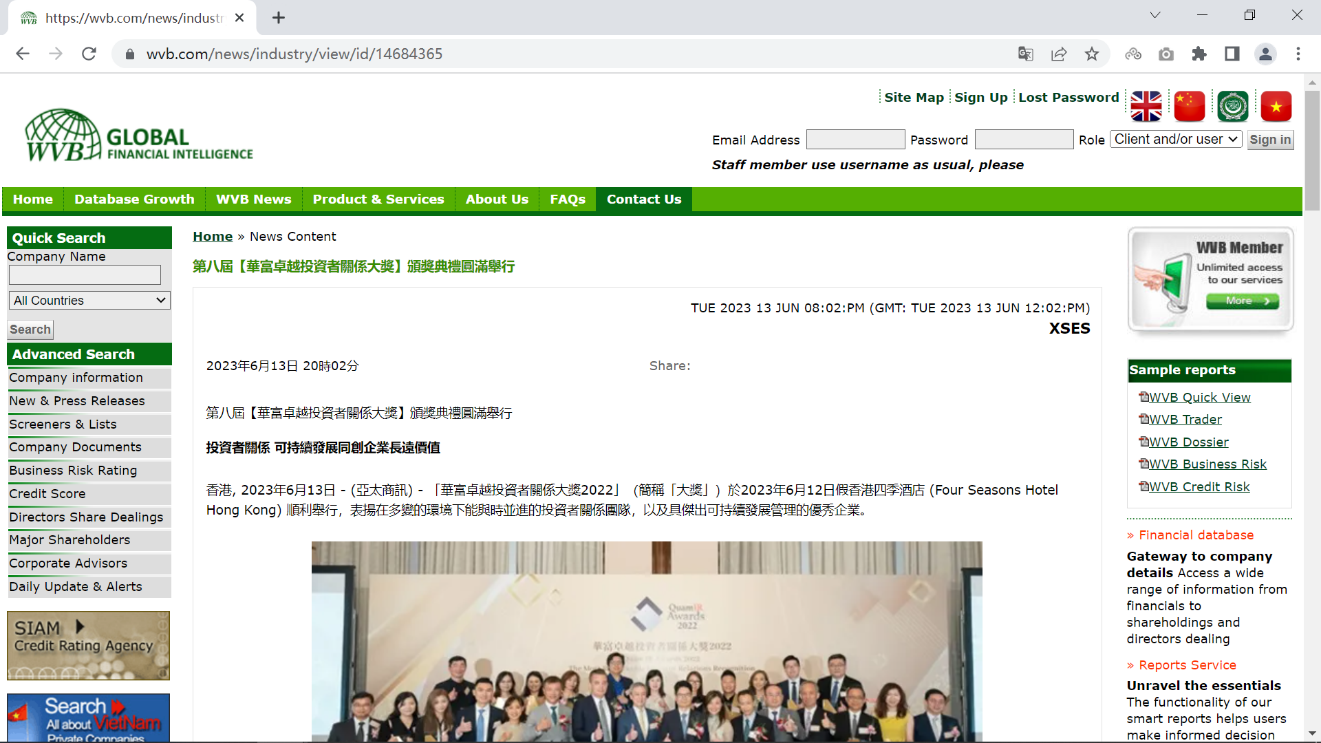1321x743 pixels.
Task: Follow the Home breadcrumb link
Action: click(212, 236)
